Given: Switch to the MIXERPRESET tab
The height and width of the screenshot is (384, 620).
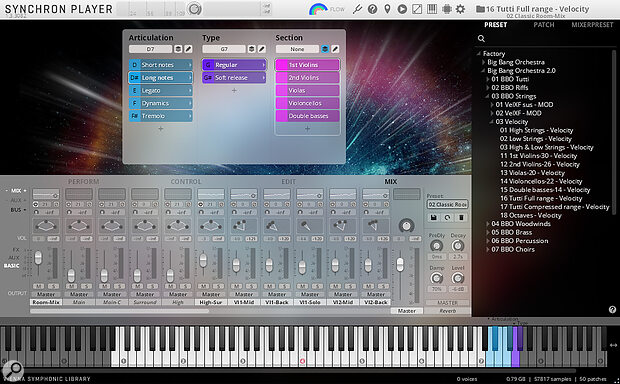Looking at the screenshot, I should 592,25.
